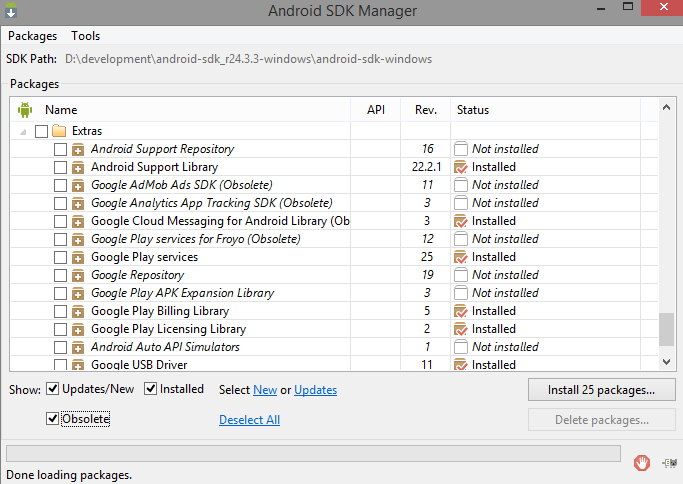Toggle the Installed filter checkbox
The image size is (683, 484).
pos(150,389)
